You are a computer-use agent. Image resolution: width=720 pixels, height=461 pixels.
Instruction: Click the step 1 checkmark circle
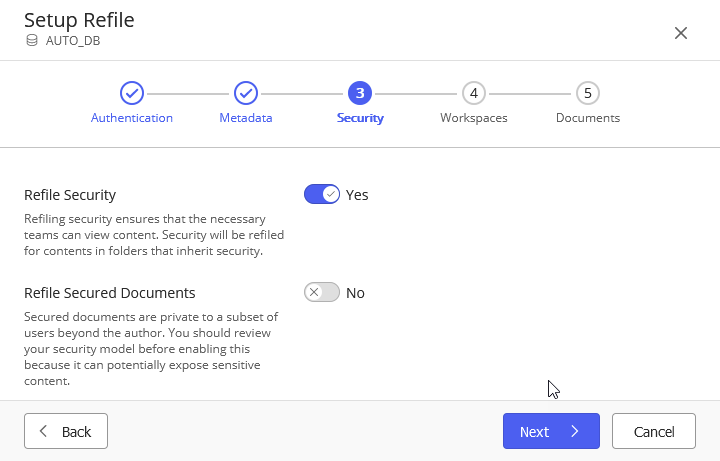pos(132,93)
